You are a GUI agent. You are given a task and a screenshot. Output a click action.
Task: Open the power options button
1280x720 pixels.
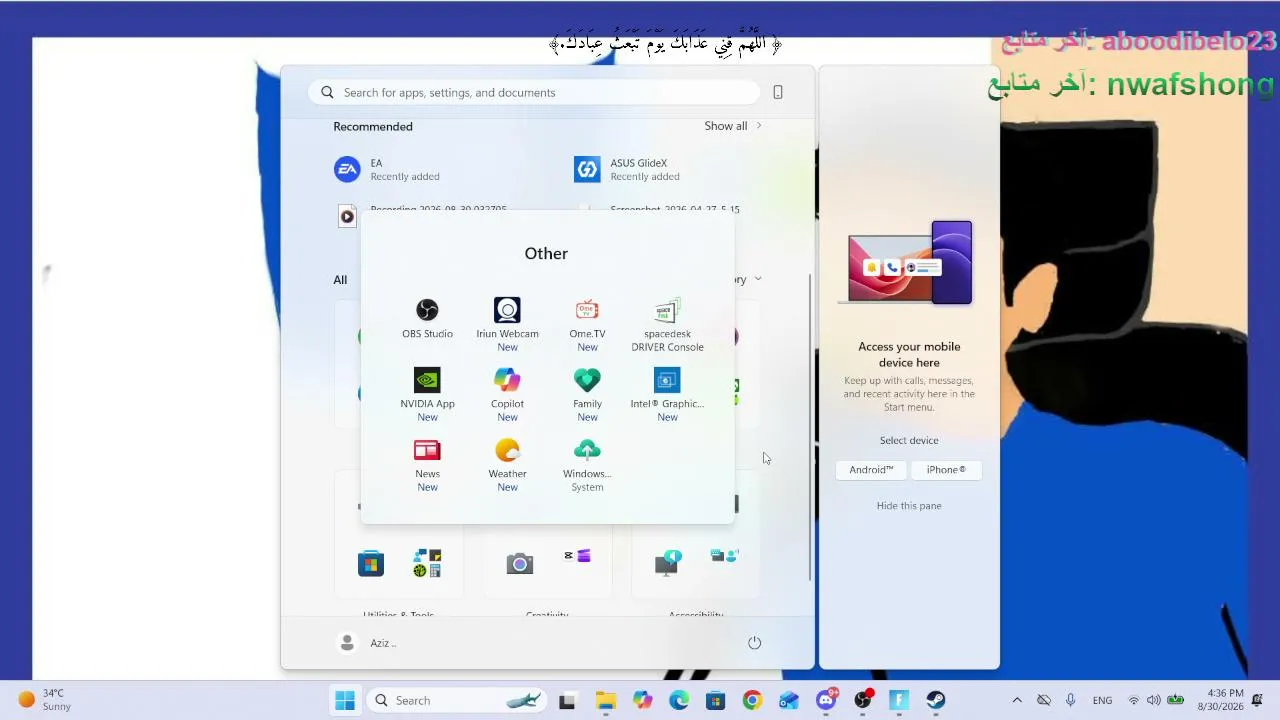coord(755,643)
